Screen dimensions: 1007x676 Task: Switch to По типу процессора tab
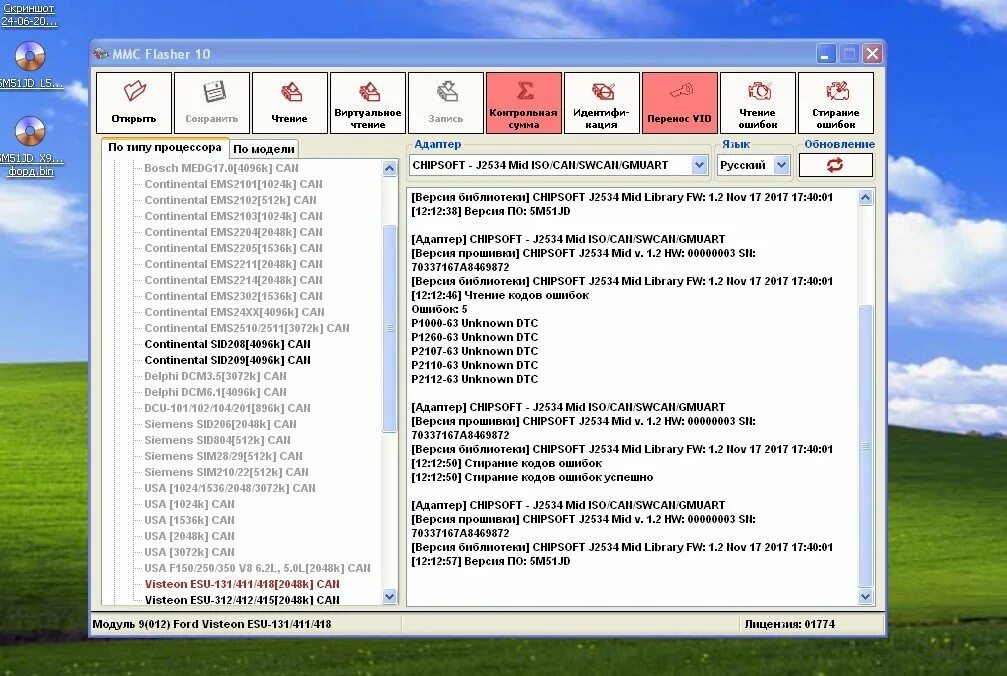coord(165,147)
